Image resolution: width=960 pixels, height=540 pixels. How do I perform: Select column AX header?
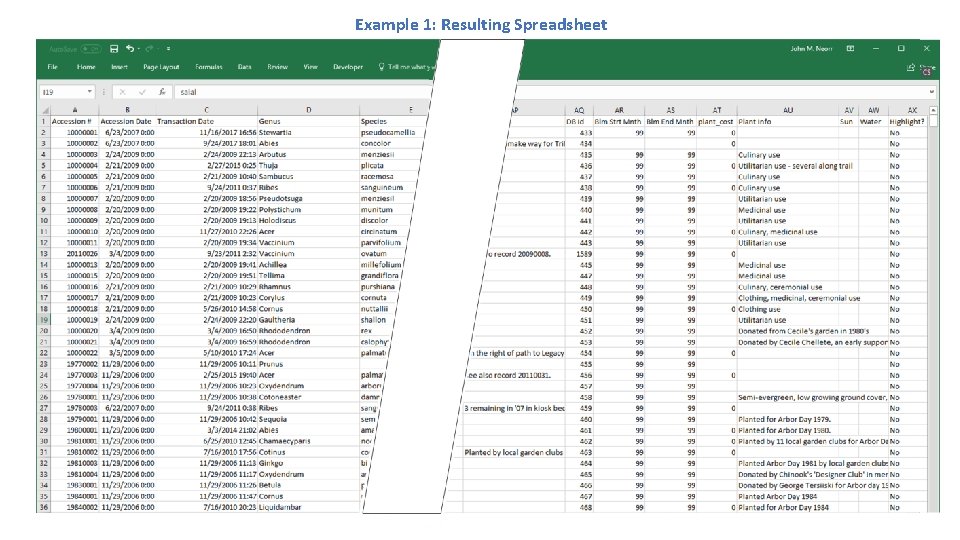(x=912, y=110)
